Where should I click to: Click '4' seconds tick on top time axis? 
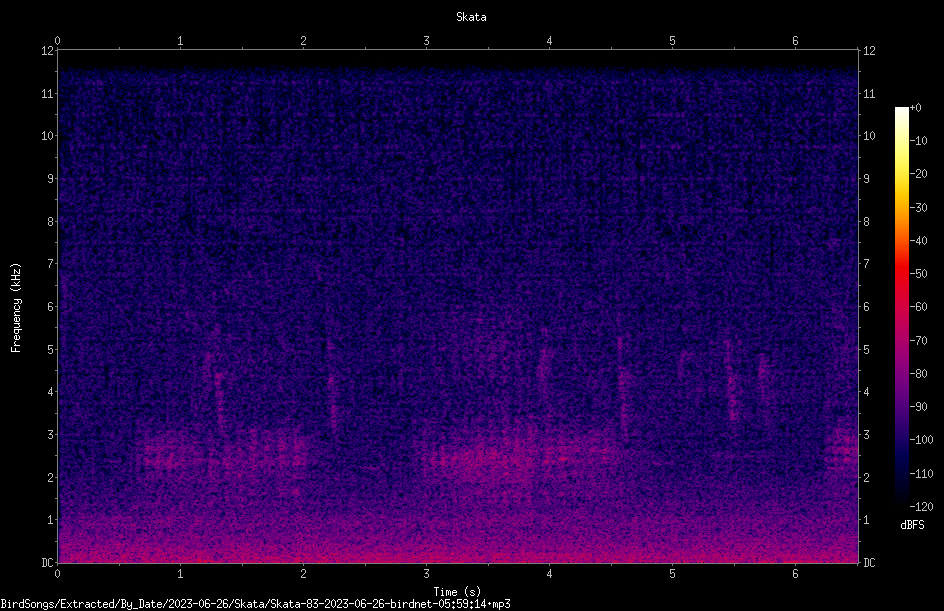pos(549,41)
